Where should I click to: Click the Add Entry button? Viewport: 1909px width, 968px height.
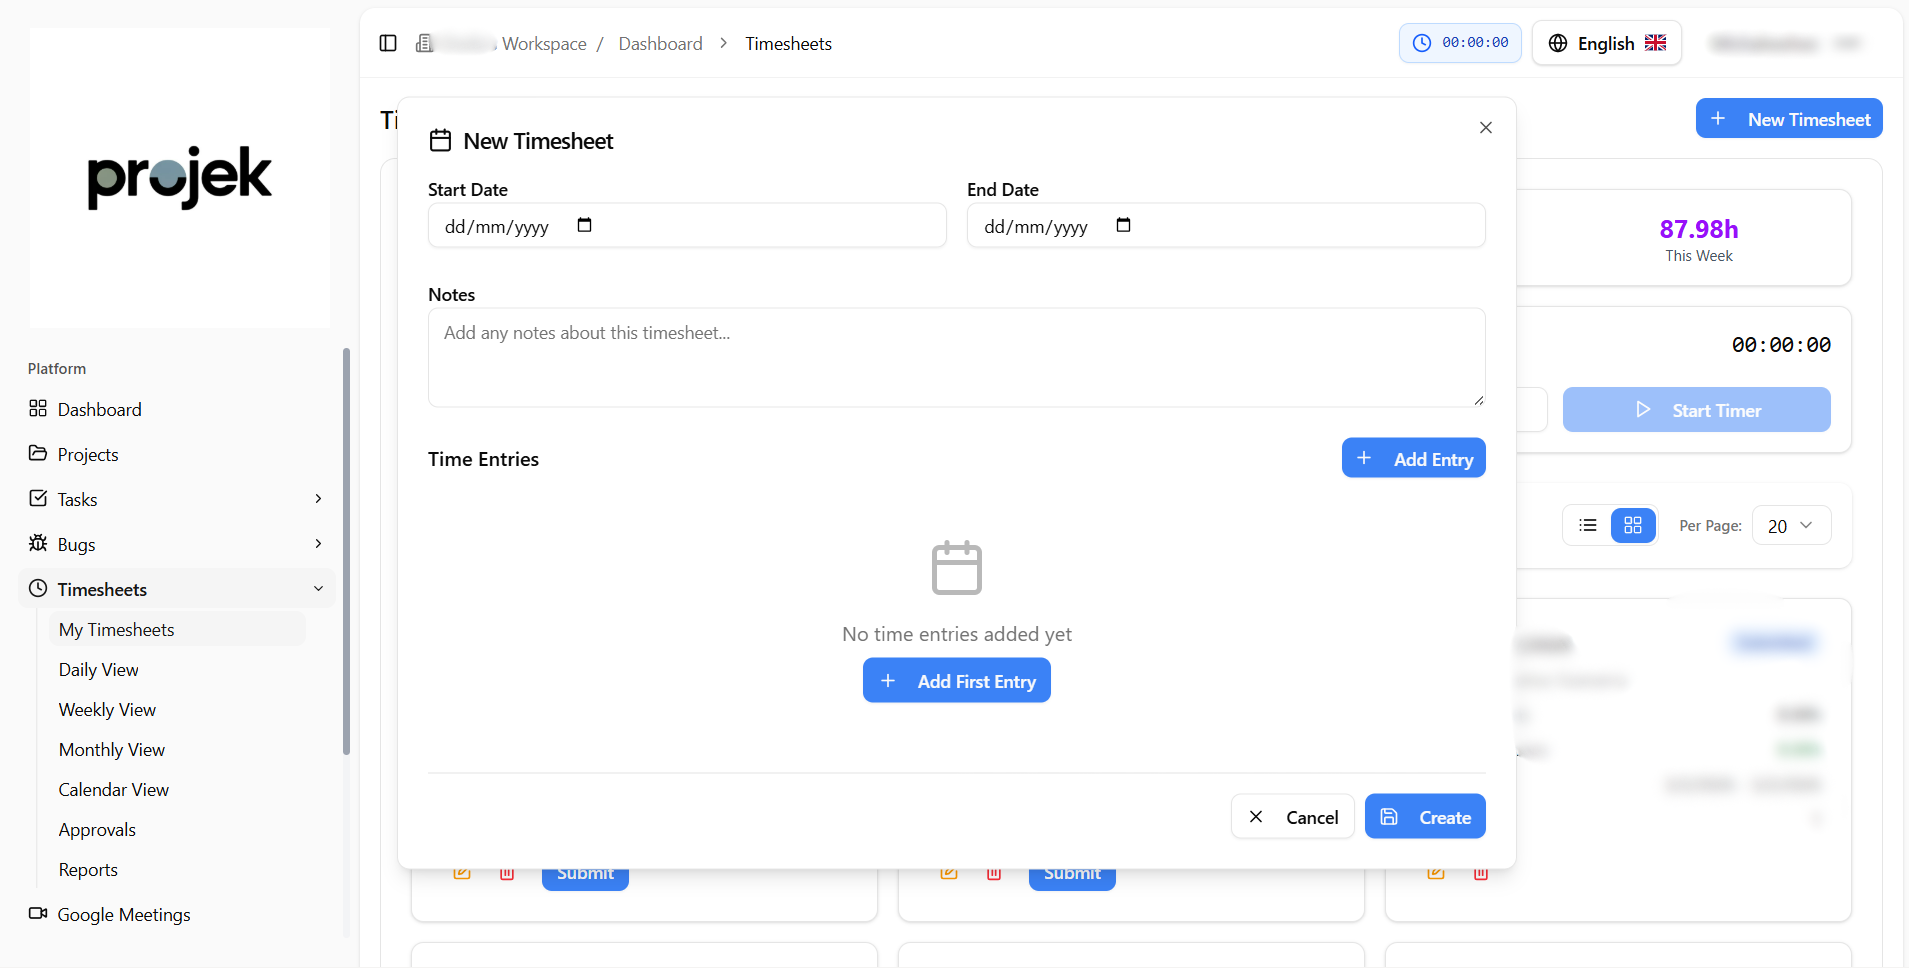click(x=1413, y=458)
